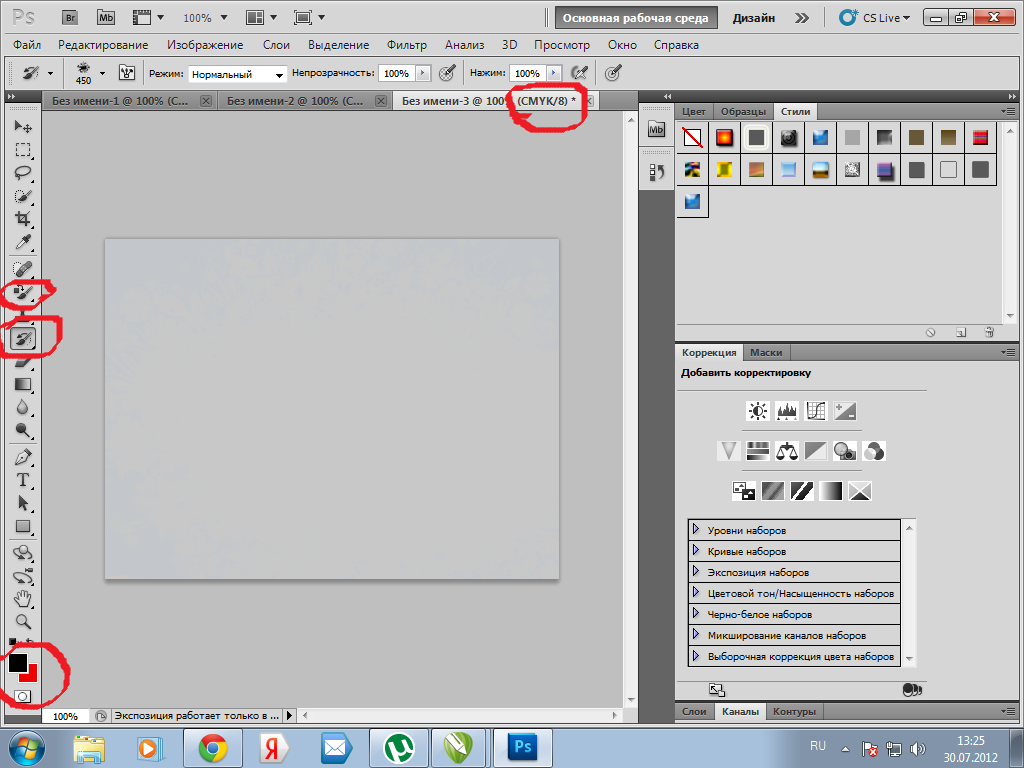Select the Dodge tool
This screenshot has width=1024, height=768.
[x=23, y=430]
